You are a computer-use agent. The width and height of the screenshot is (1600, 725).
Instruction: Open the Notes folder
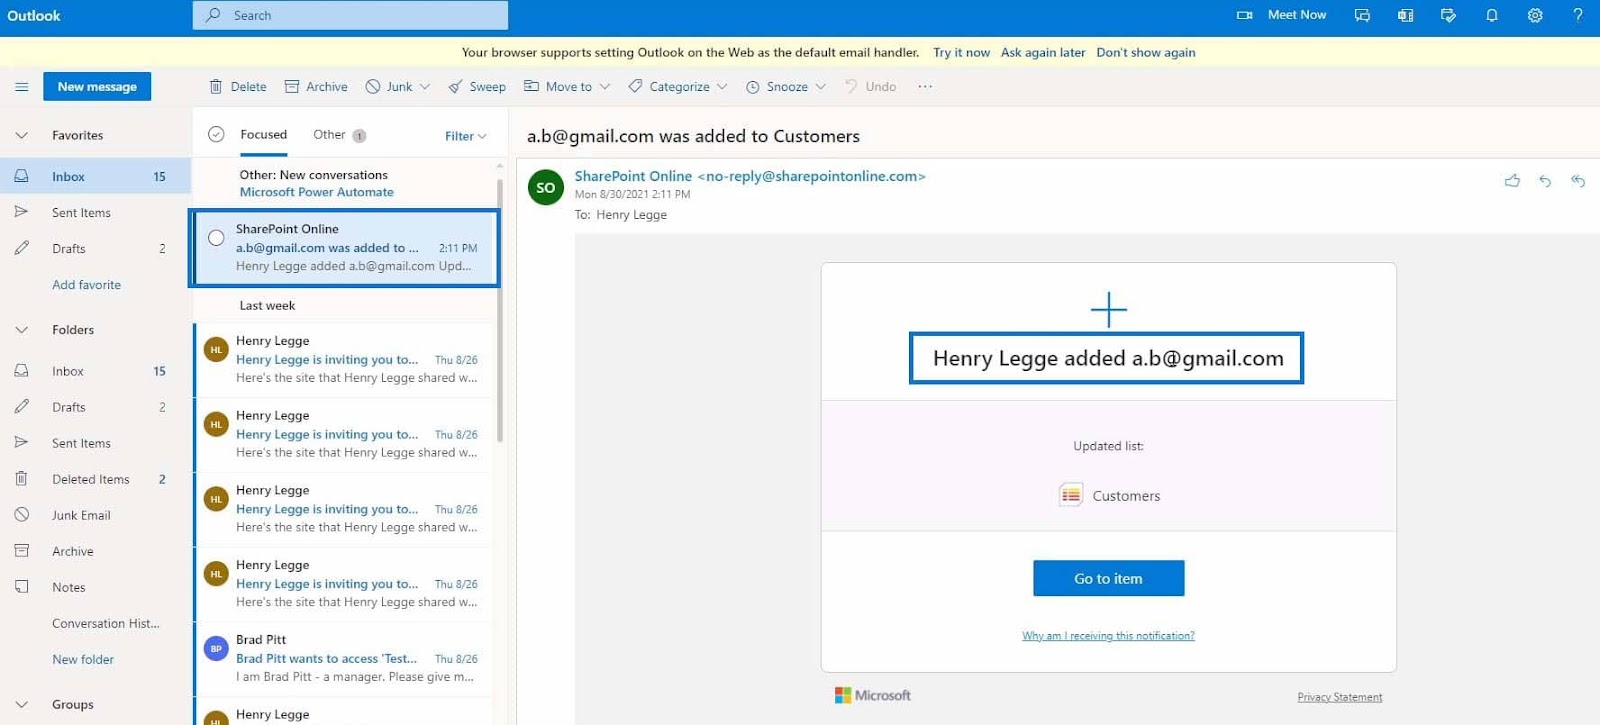click(69, 588)
